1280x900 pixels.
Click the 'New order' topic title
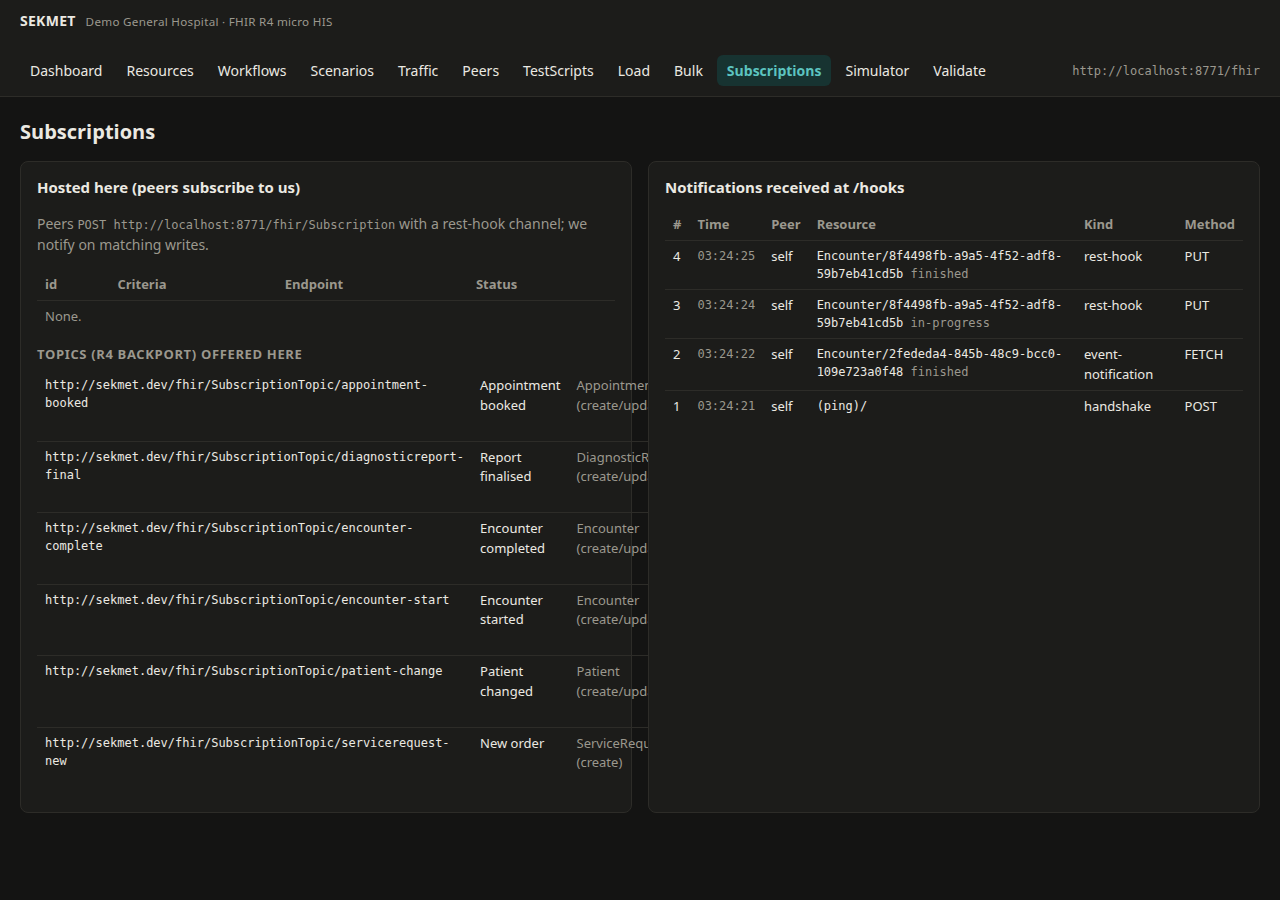coord(512,743)
